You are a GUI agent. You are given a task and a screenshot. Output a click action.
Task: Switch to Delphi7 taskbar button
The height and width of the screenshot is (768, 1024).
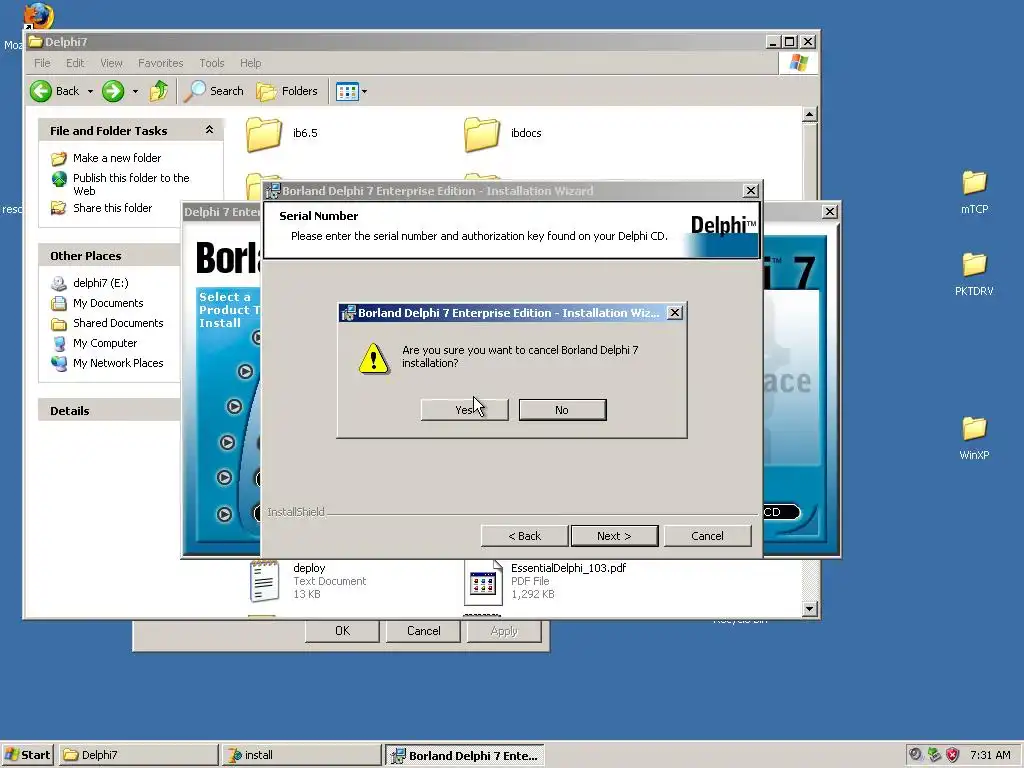pos(138,755)
